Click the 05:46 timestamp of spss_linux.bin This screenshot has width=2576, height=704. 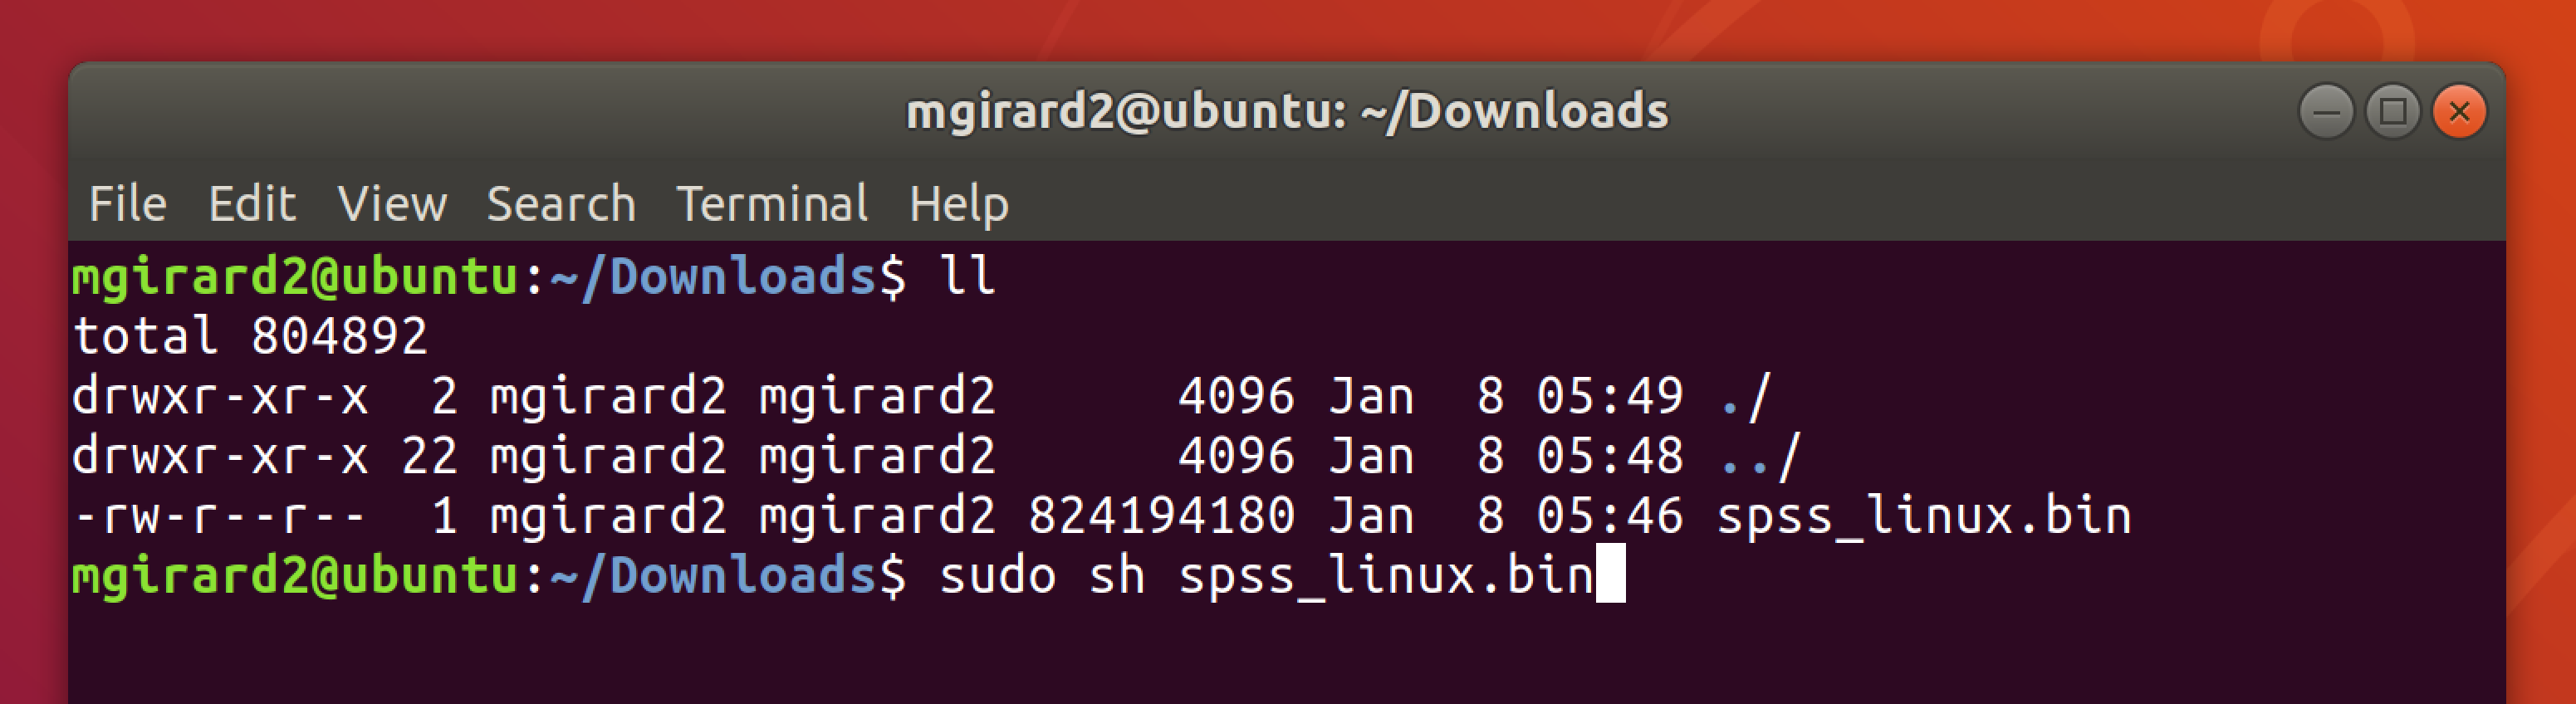[1610, 516]
